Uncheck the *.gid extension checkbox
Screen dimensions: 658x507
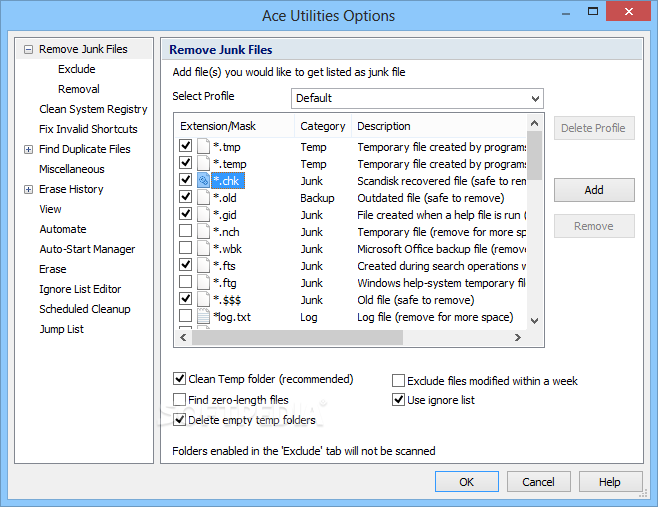click(x=185, y=214)
